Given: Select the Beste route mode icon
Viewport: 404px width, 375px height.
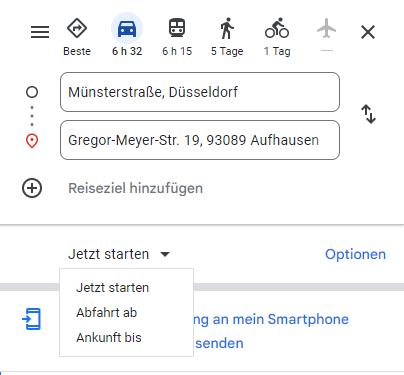Looking at the screenshot, I should click(77, 28).
